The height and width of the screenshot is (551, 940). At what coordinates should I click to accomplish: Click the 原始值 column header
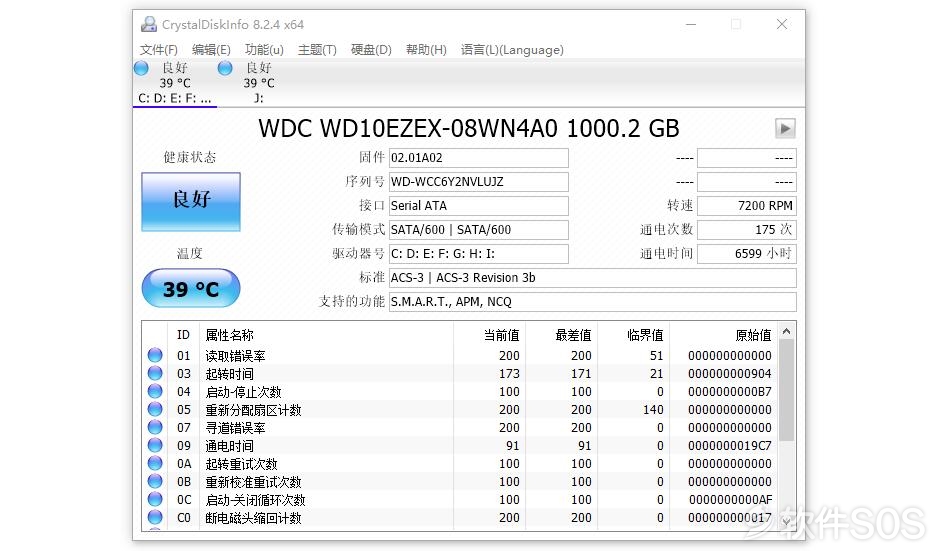click(753, 335)
